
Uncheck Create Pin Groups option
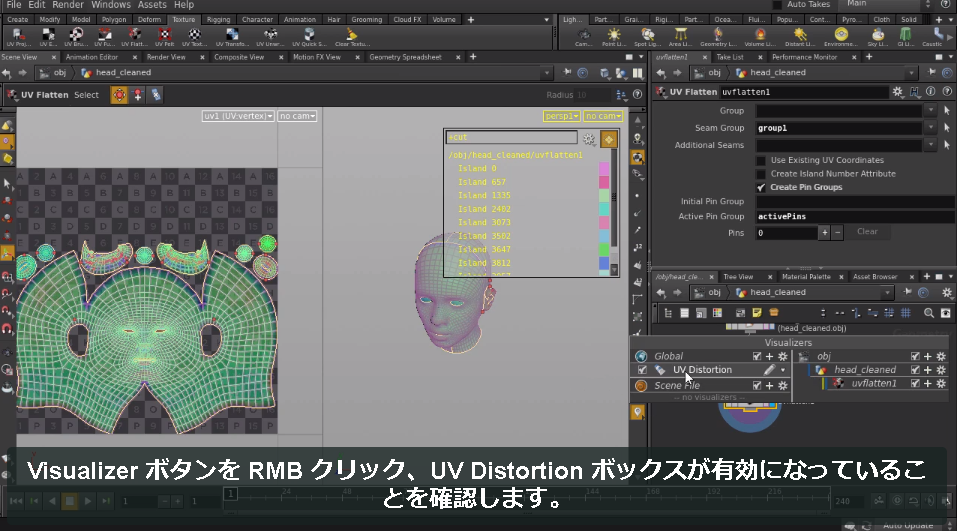pyautogui.click(x=761, y=187)
